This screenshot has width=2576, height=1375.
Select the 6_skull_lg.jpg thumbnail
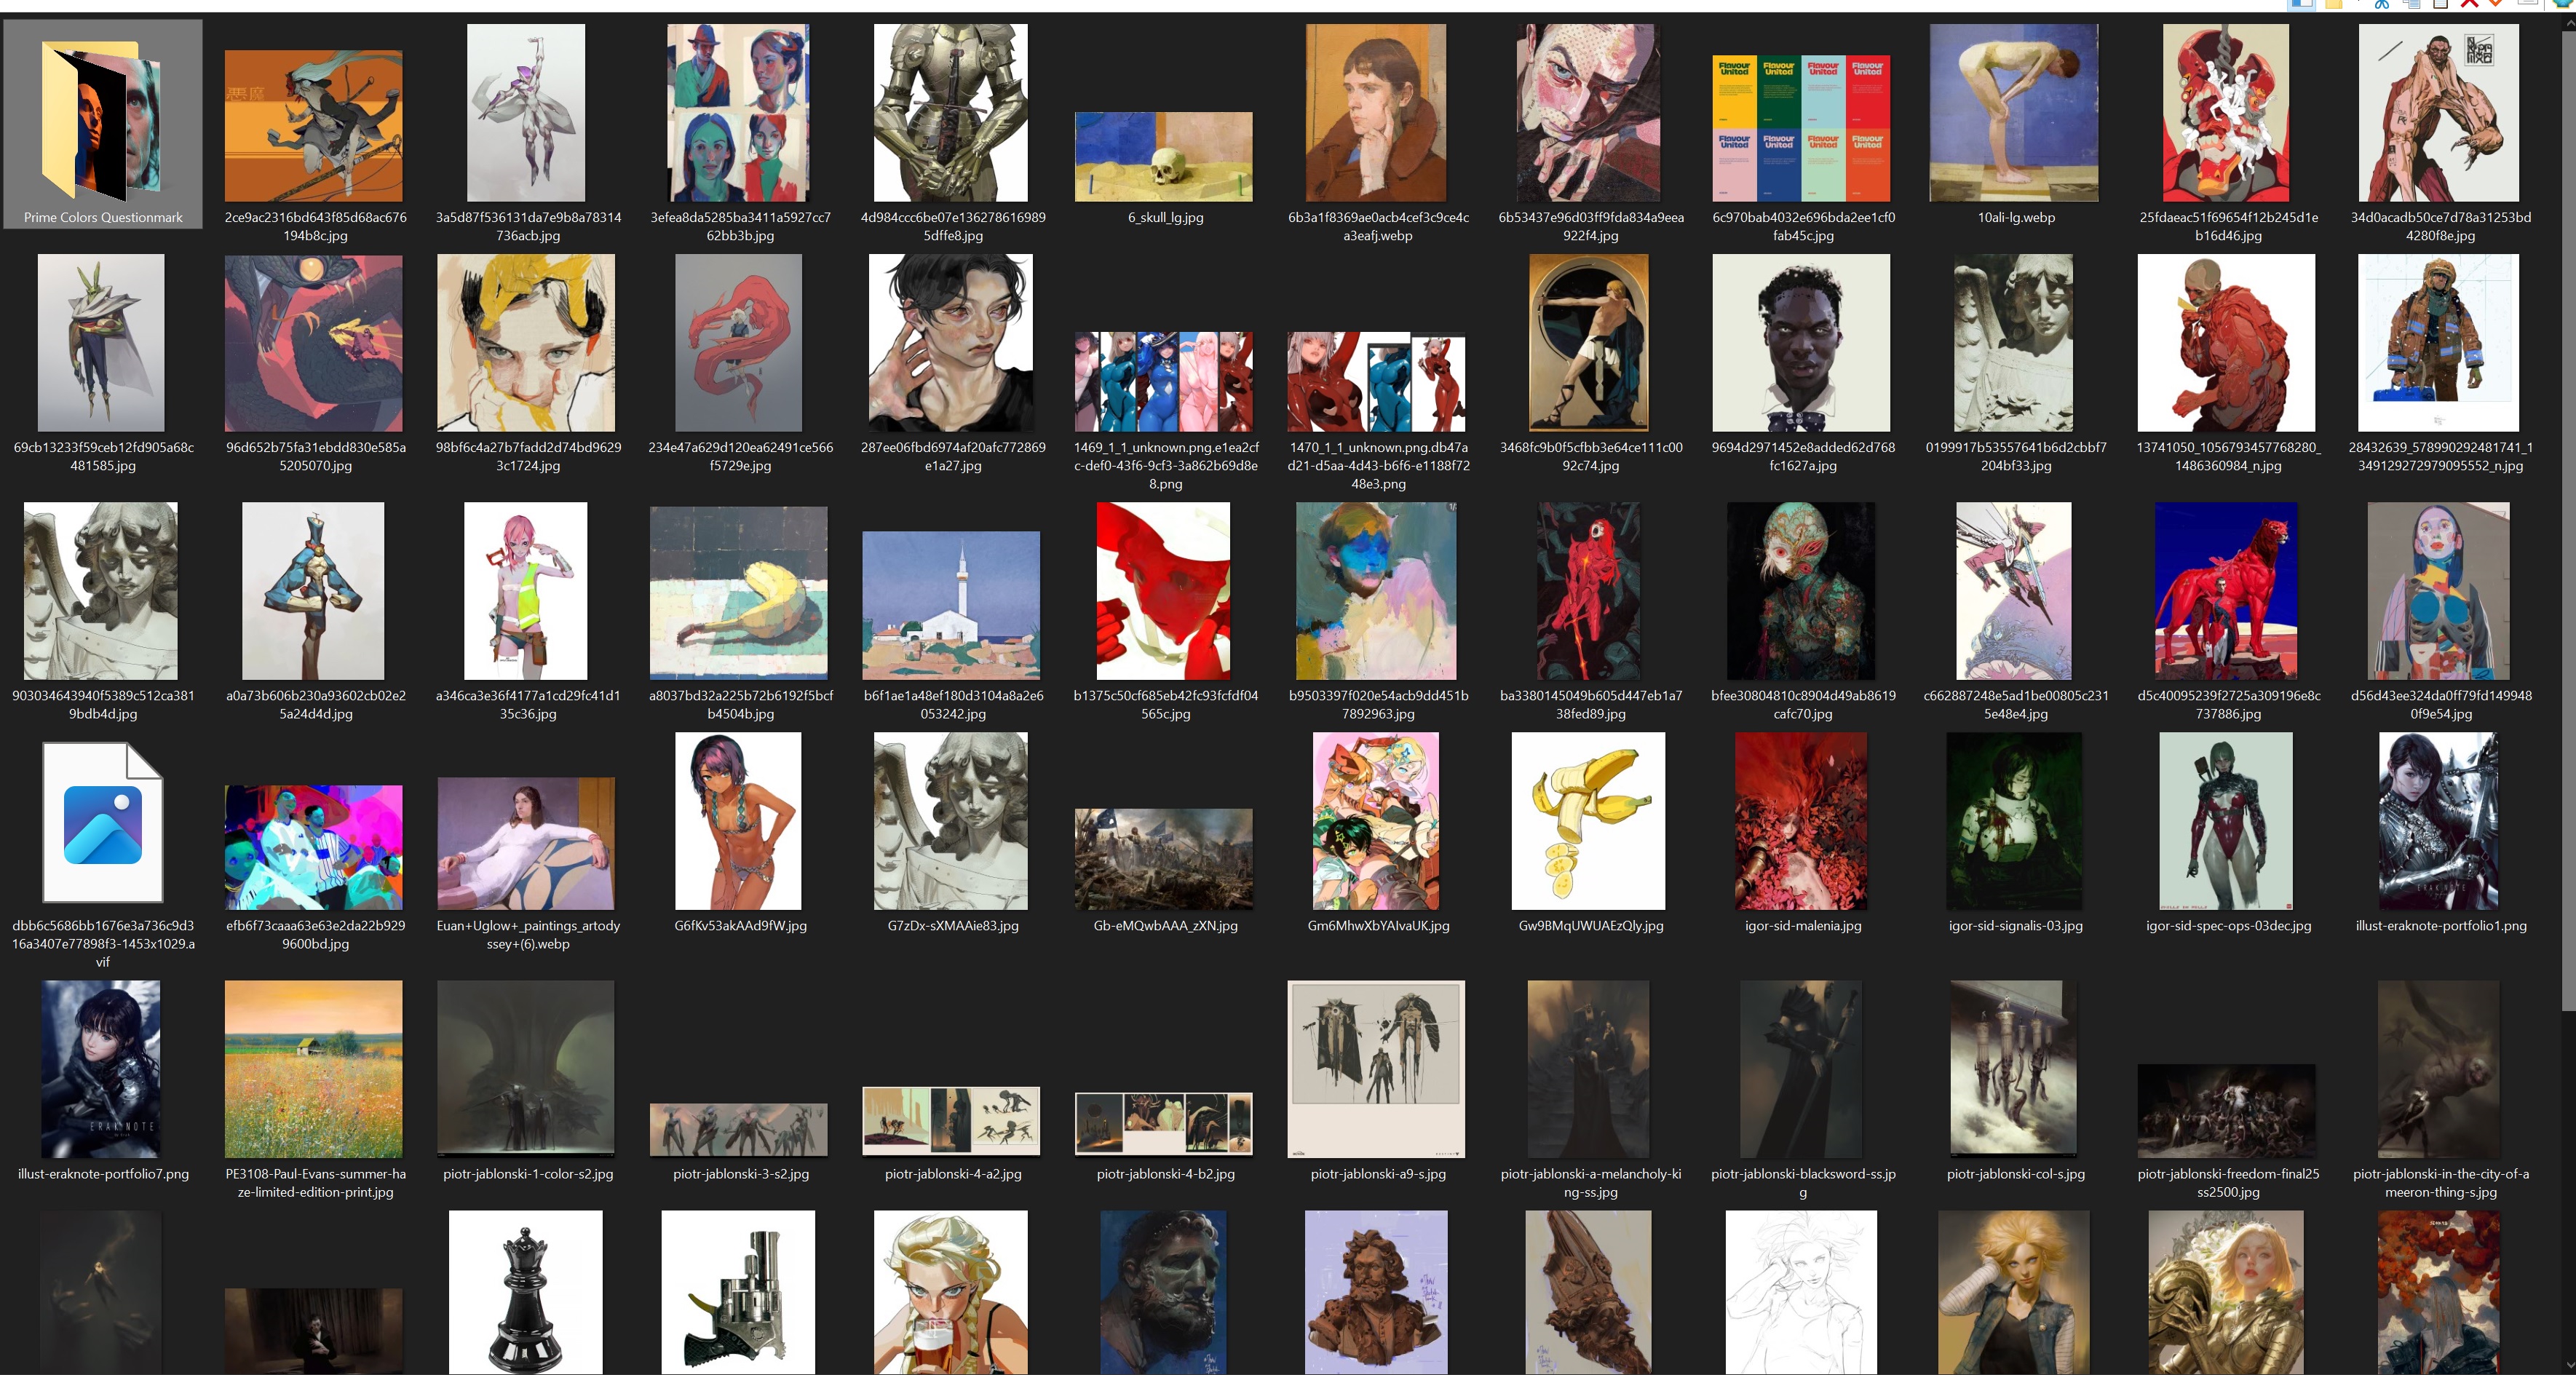click(x=1164, y=156)
